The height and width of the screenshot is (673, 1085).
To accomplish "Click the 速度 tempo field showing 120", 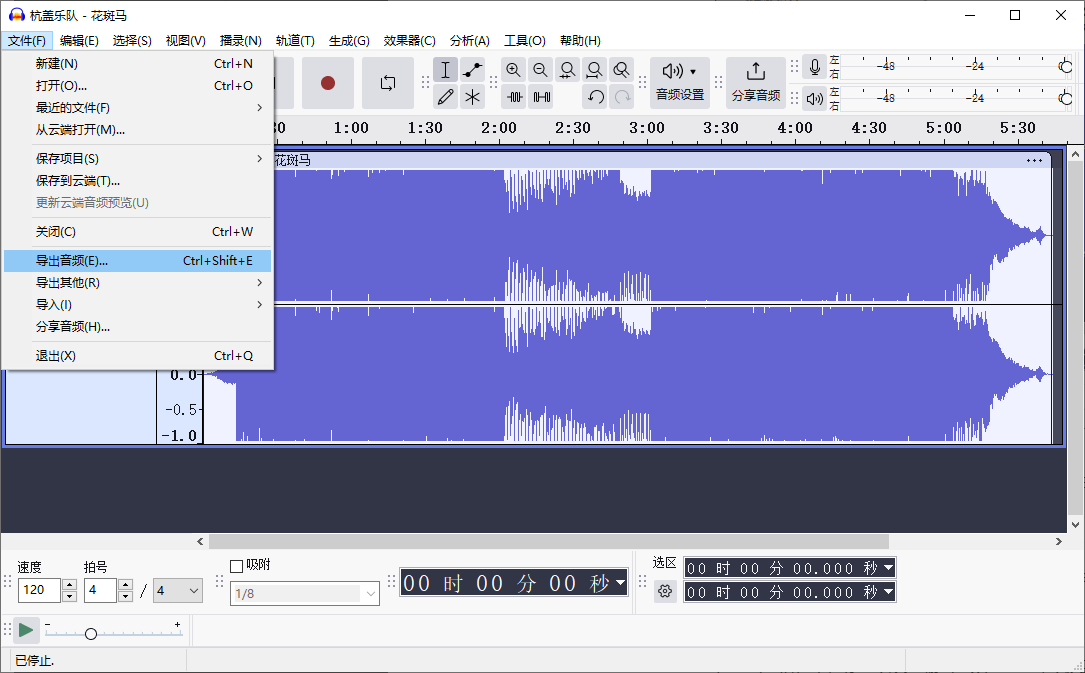I will pos(39,591).
